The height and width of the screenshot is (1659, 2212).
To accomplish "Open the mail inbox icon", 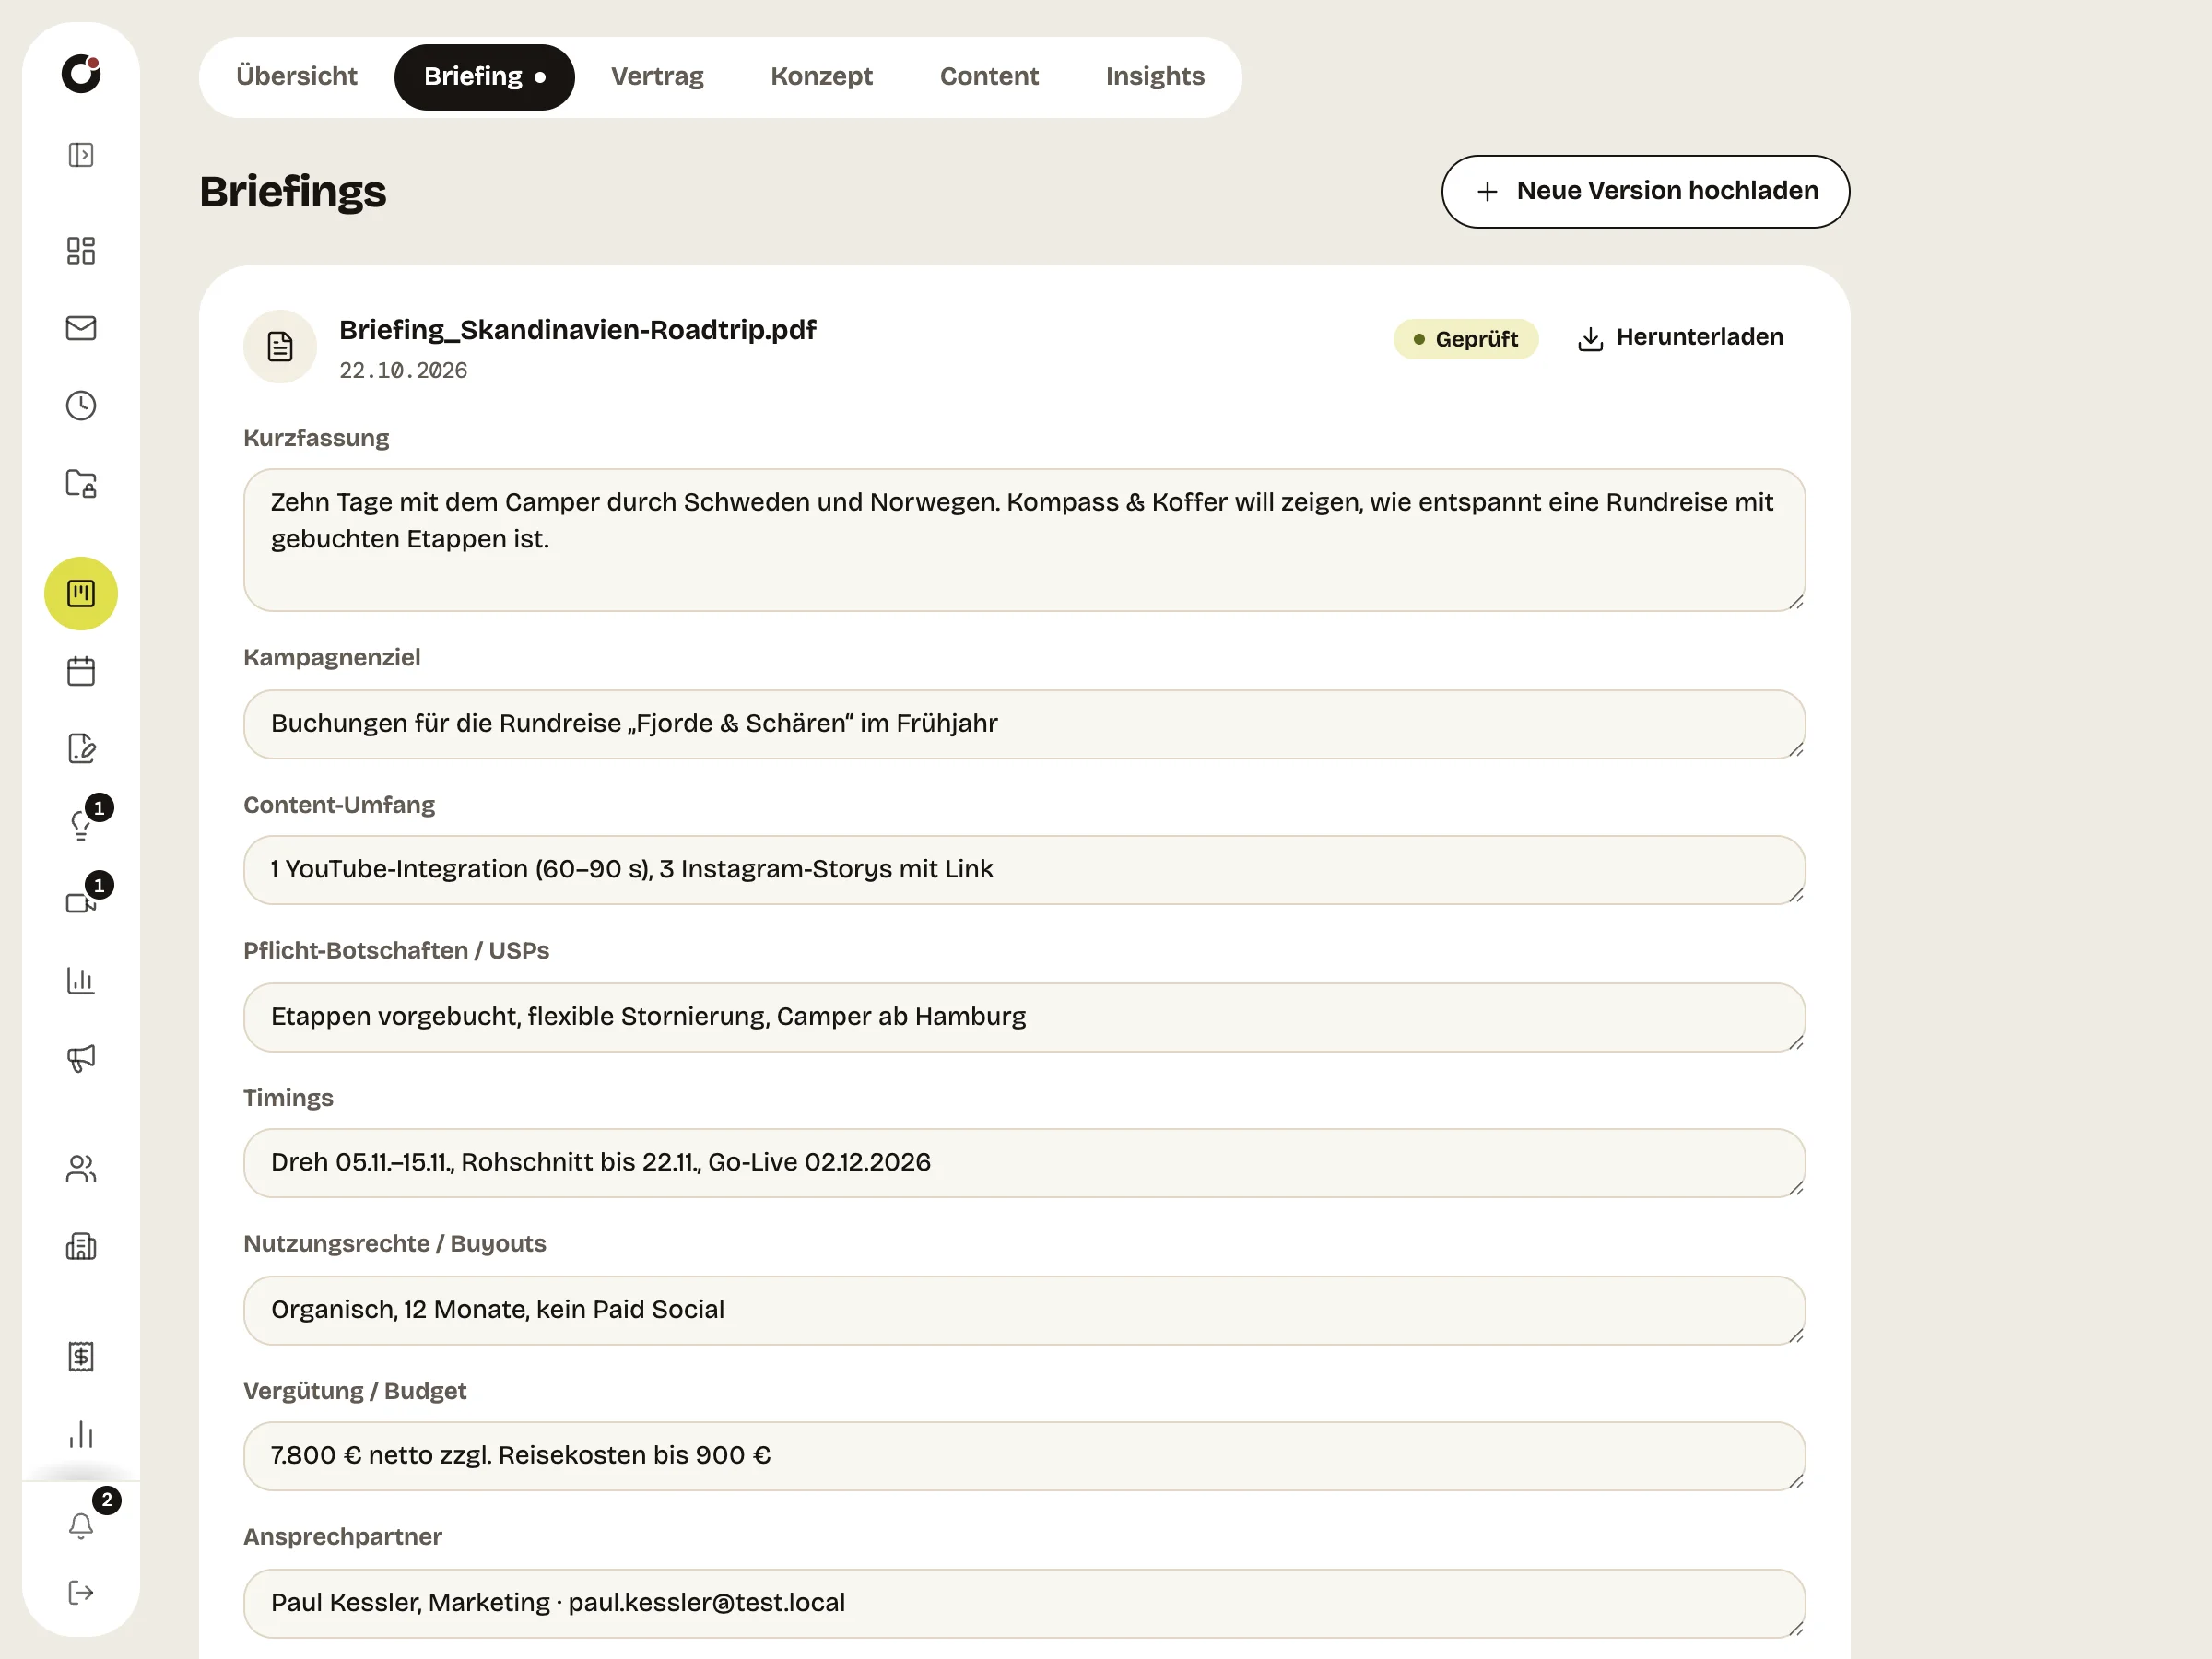I will point(81,328).
